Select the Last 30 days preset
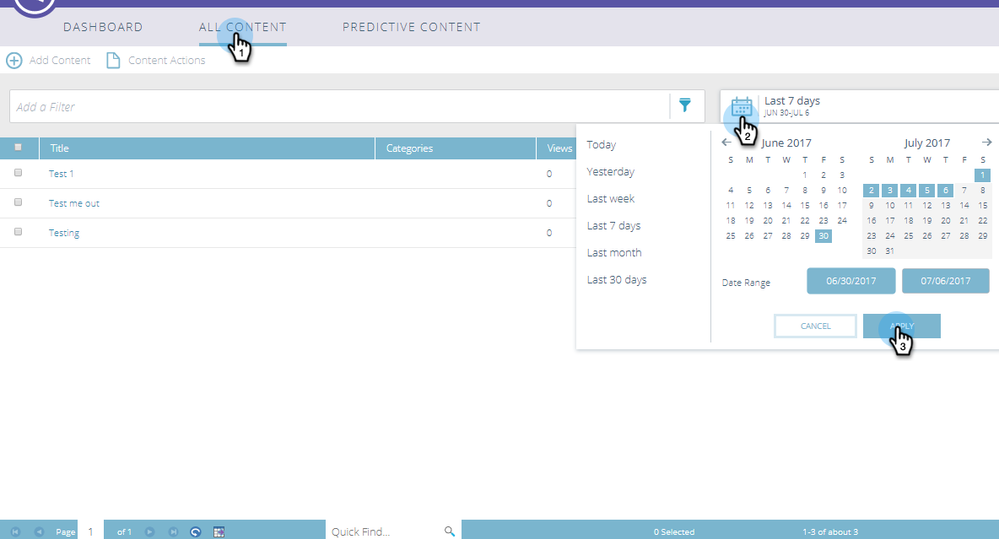This screenshot has height=539, width=999. coord(616,280)
